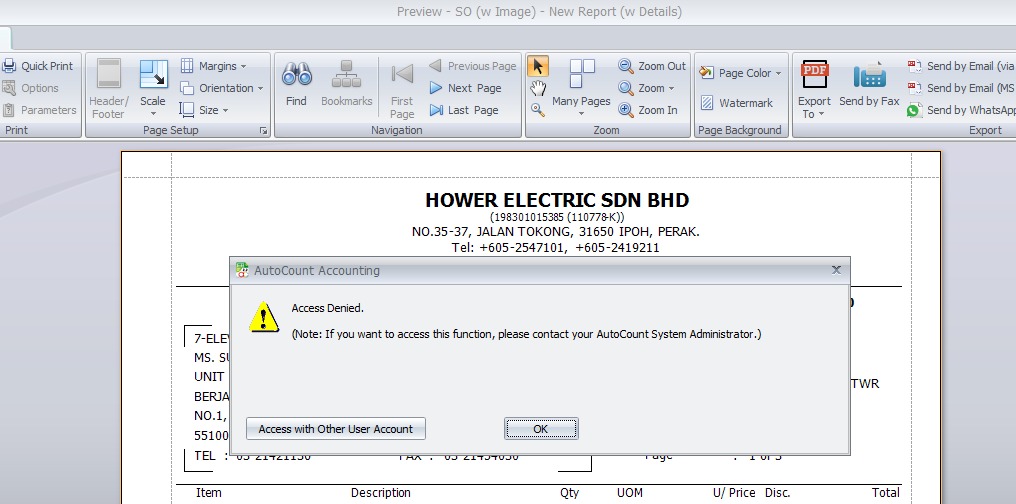The width and height of the screenshot is (1016, 504).
Task: Click Zoom Out
Action: pyautogui.click(x=652, y=66)
